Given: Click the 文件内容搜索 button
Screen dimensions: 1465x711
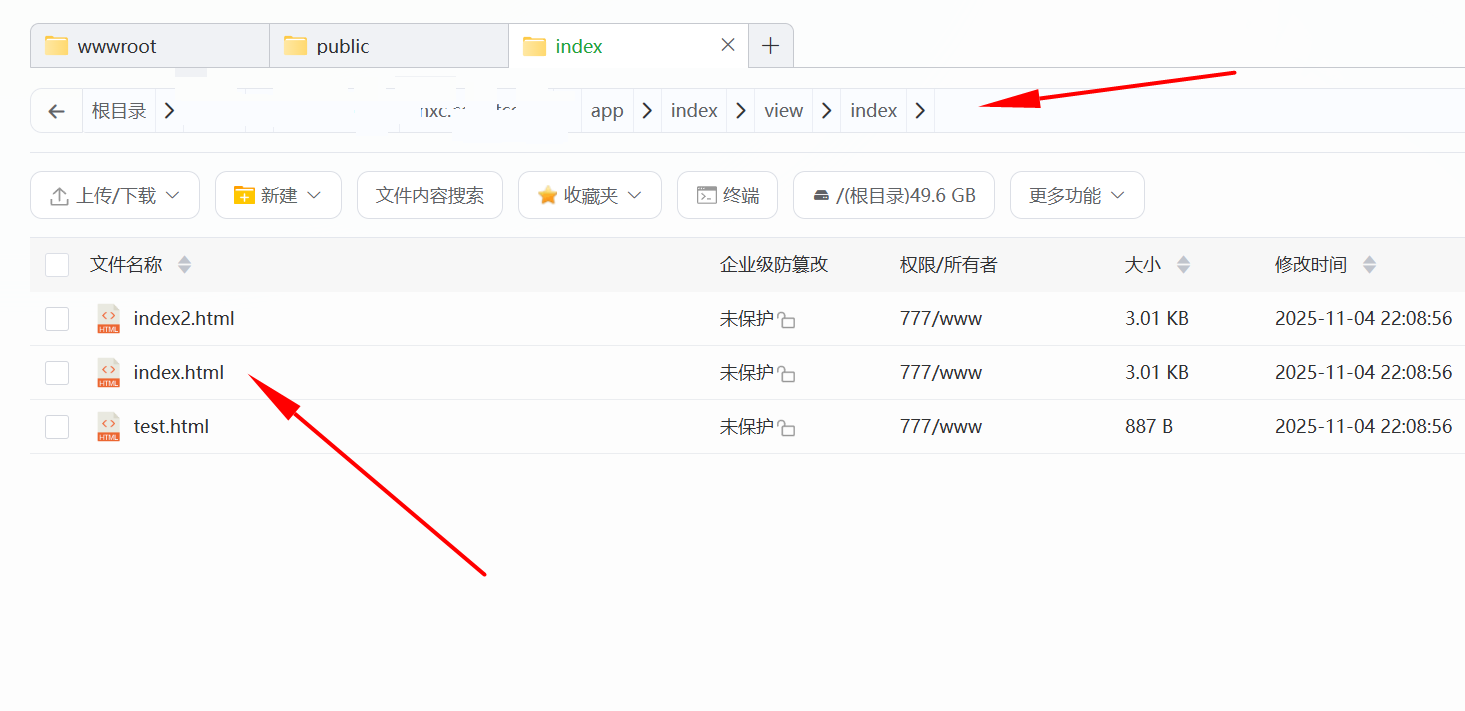Looking at the screenshot, I should coord(430,195).
